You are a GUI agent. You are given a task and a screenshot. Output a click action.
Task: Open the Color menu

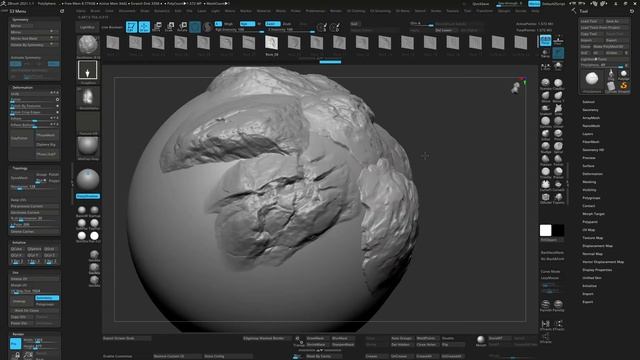click(x=109, y=11)
